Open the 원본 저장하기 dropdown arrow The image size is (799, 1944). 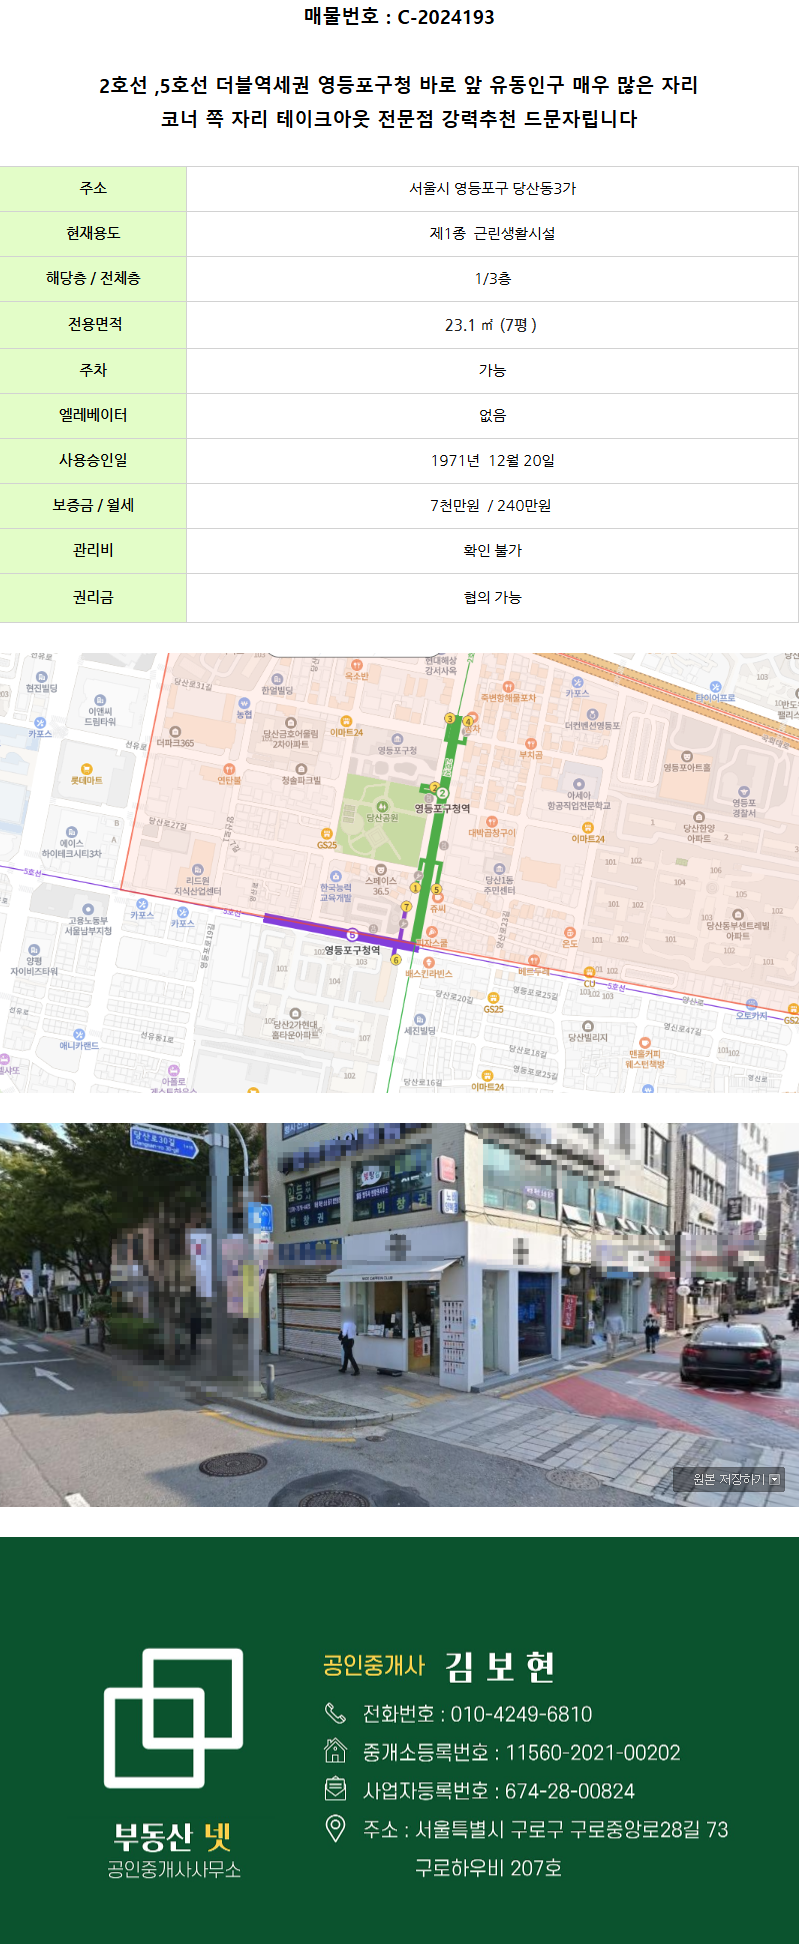pos(775,1480)
